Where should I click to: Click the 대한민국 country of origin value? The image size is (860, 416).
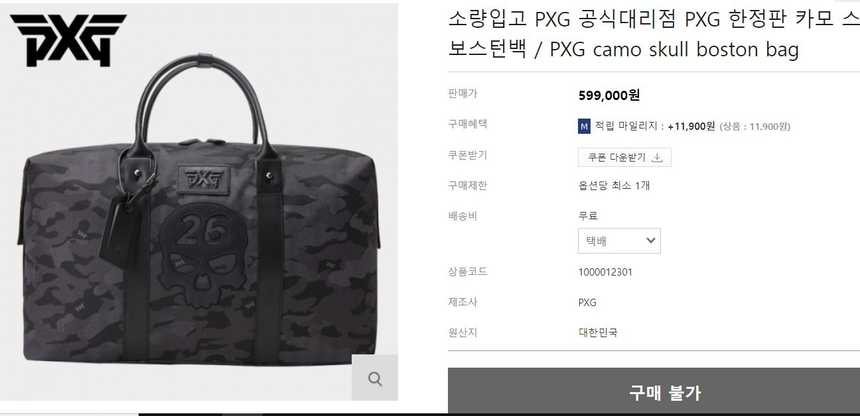[x=598, y=332]
